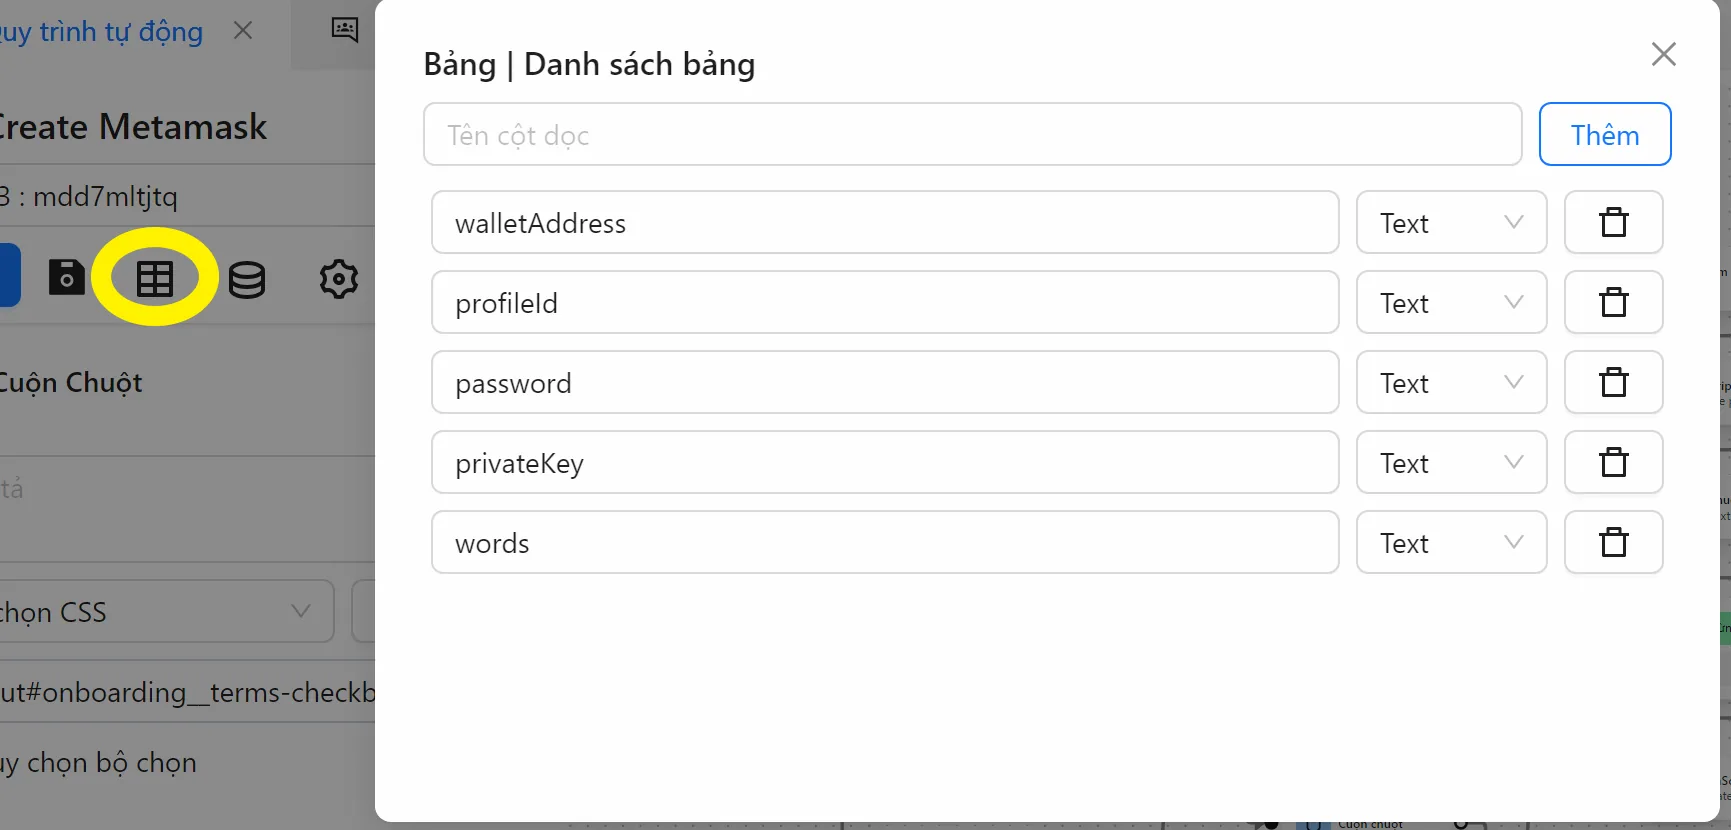This screenshot has width=1732, height=830.
Task: Close the automation workflow tab
Action: (x=243, y=31)
